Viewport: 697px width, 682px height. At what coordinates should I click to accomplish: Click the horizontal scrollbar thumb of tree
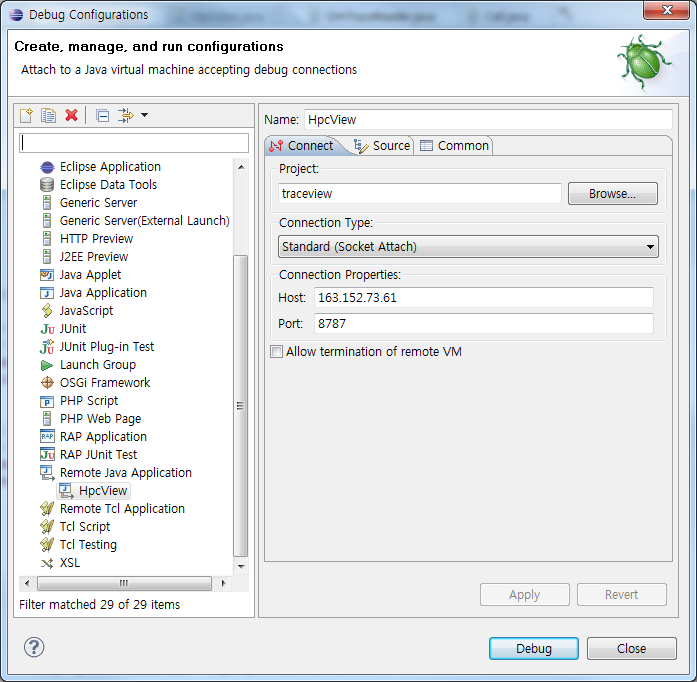(x=124, y=583)
